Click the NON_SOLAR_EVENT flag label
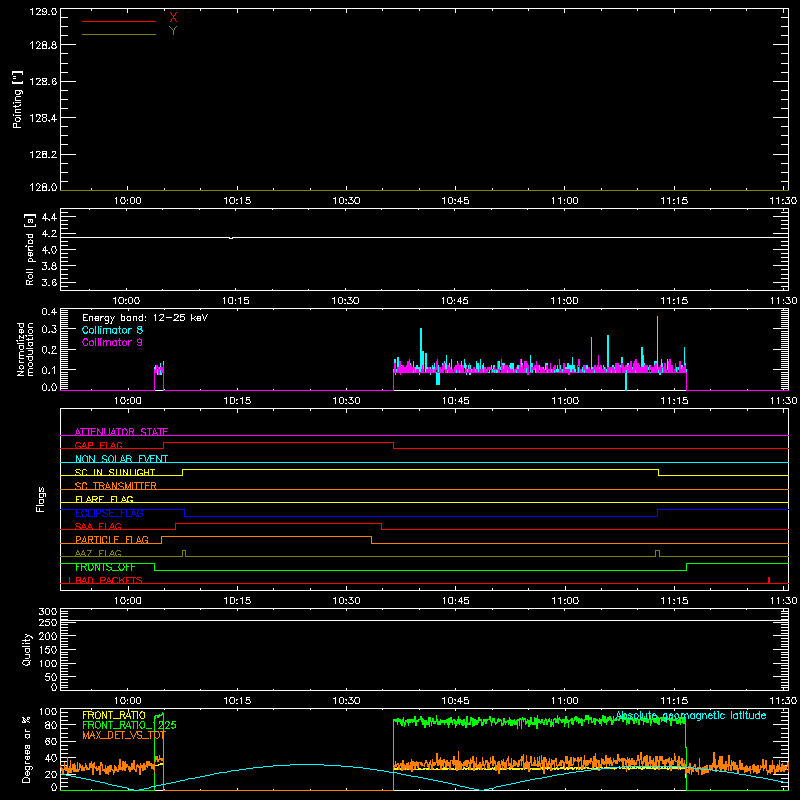Image resolution: width=800 pixels, height=800 pixels. click(121, 459)
